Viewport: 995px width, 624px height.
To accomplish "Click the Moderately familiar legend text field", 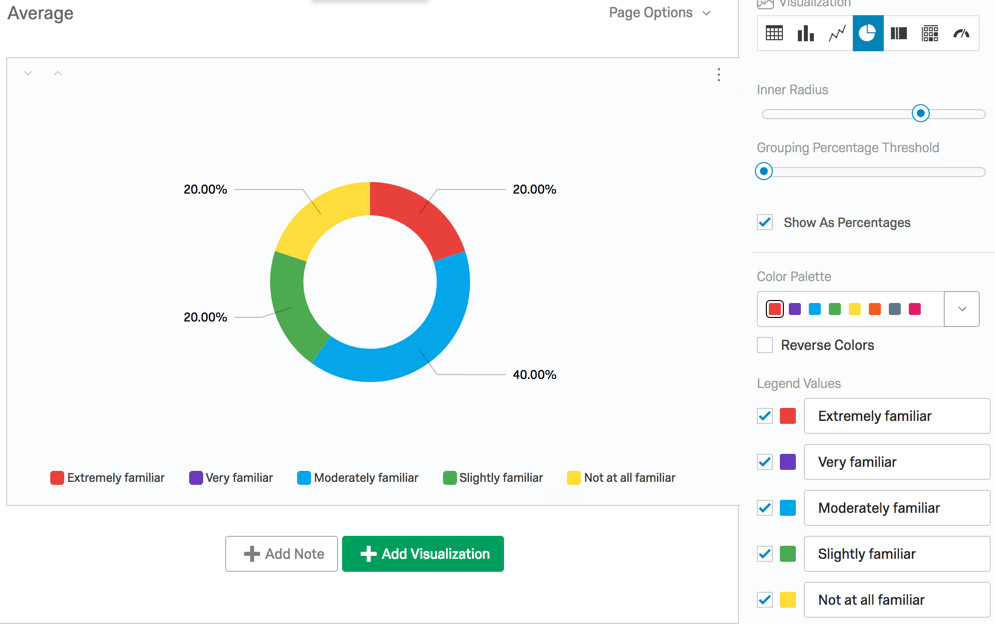I will (x=896, y=508).
